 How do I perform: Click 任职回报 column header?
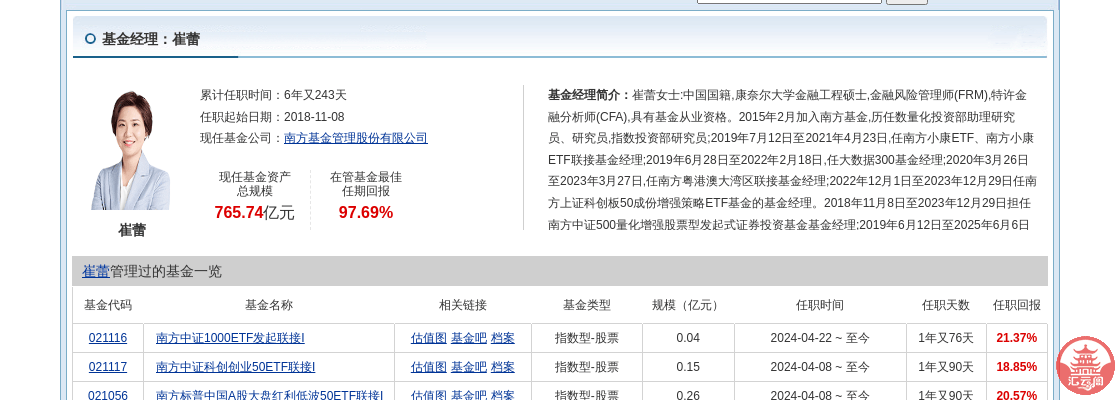[1017, 305]
